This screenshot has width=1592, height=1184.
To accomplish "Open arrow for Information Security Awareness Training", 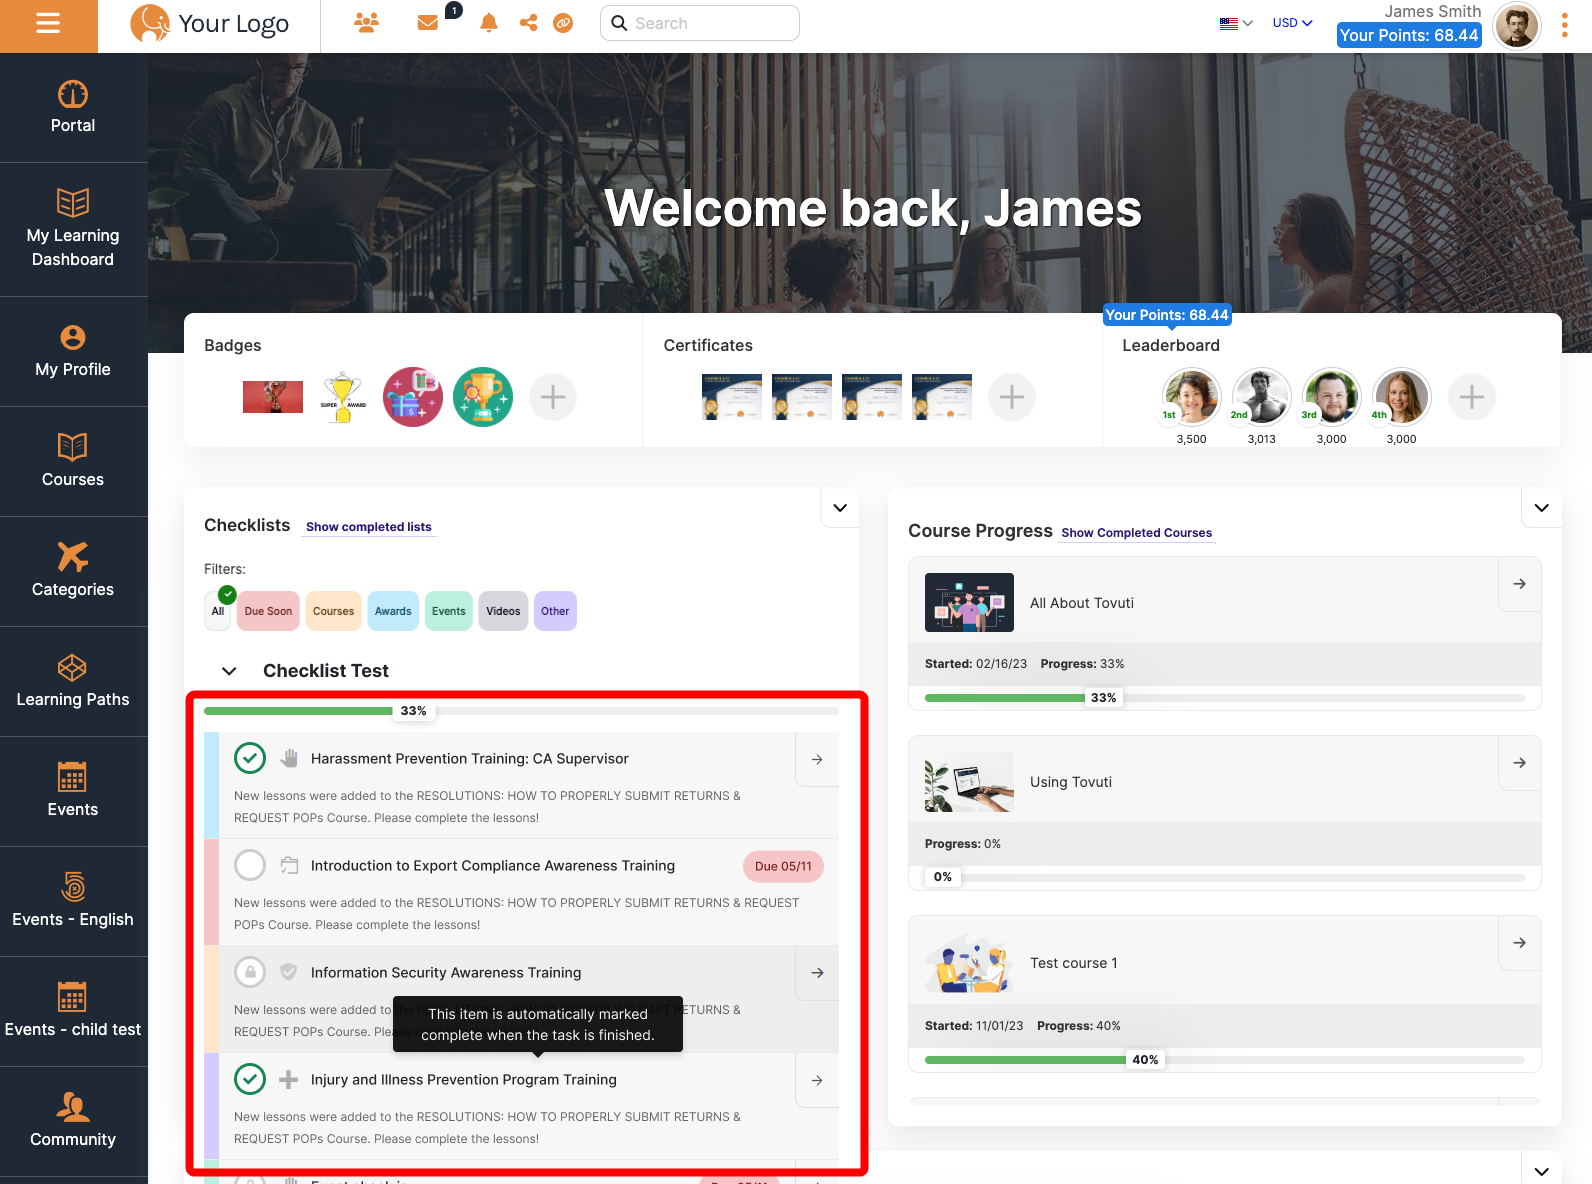I will (x=817, y=973).
